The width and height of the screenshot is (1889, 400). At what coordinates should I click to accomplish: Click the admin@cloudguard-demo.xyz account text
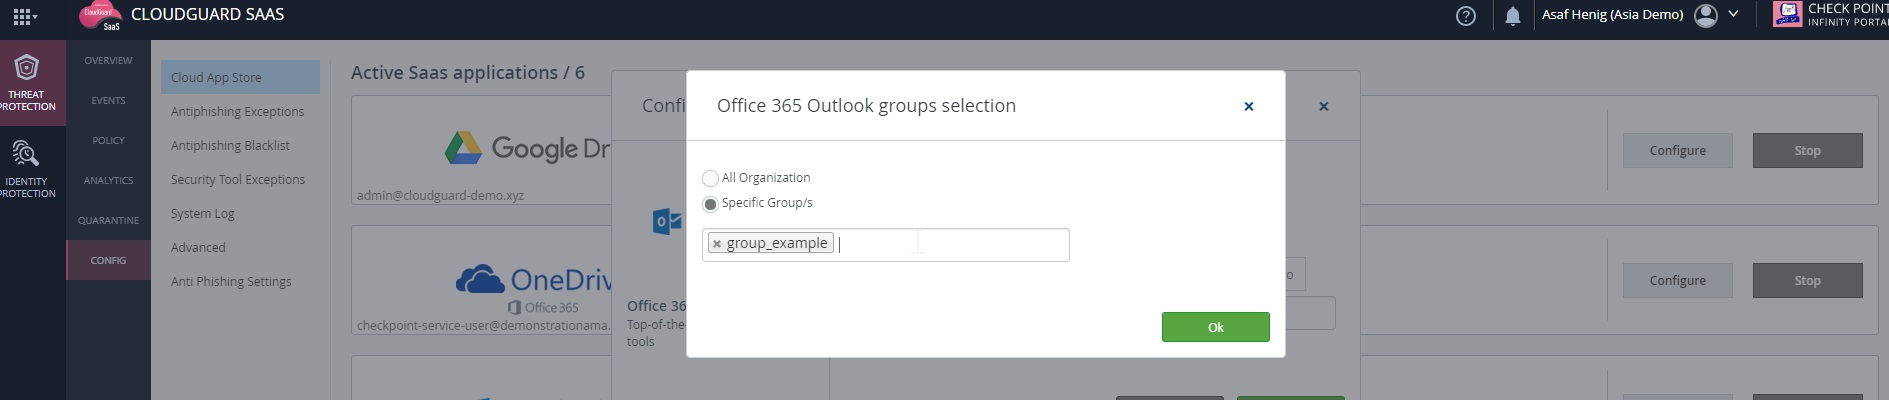click(x=440, y=195)
